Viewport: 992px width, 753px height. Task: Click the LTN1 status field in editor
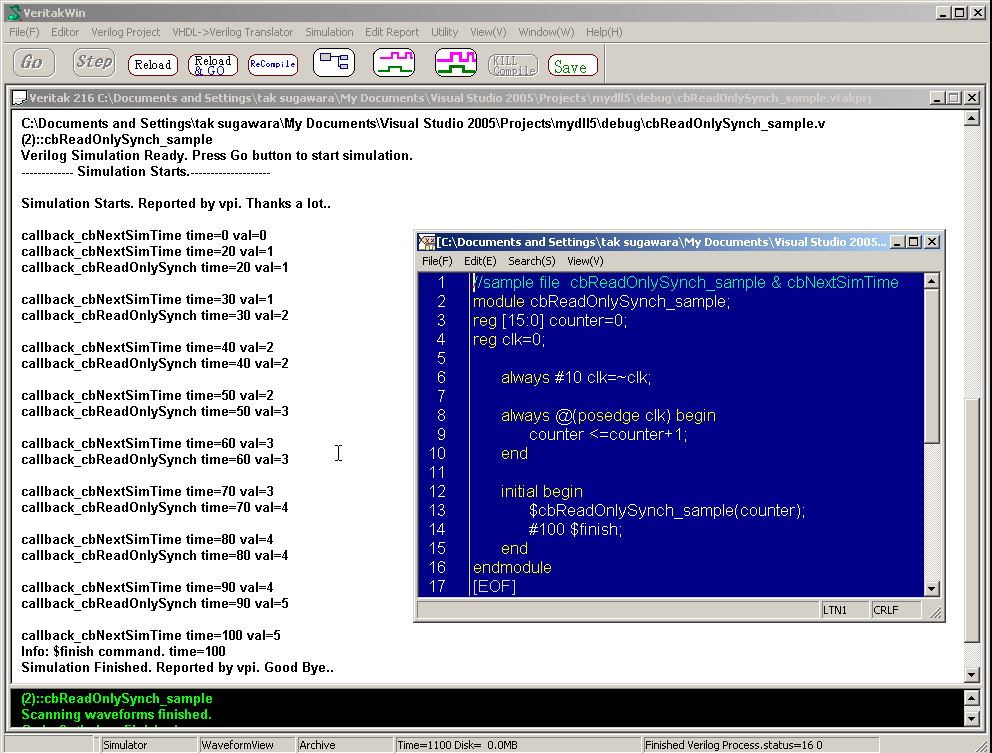click(x=845, y=610)
